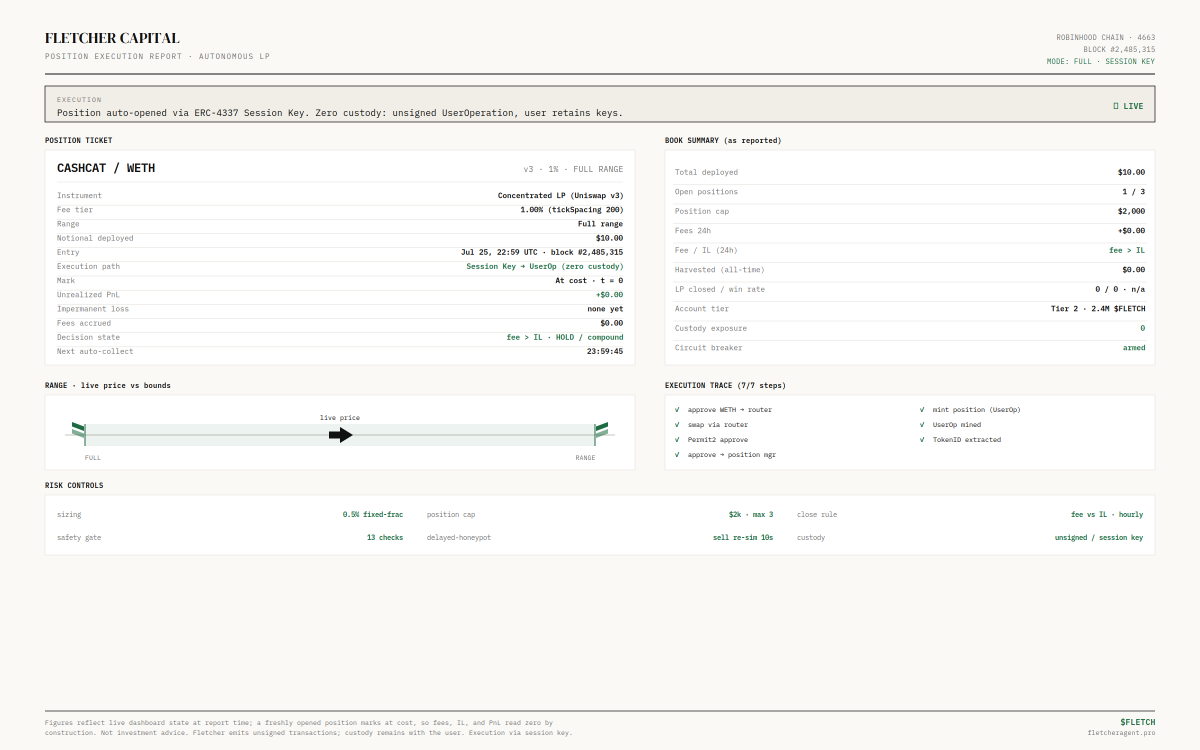Image resolution: width=1200 pixels, height=750 pixels.
Task: Click fee > IL · HOLD / compound decision state
Action: tap(565, 337)
